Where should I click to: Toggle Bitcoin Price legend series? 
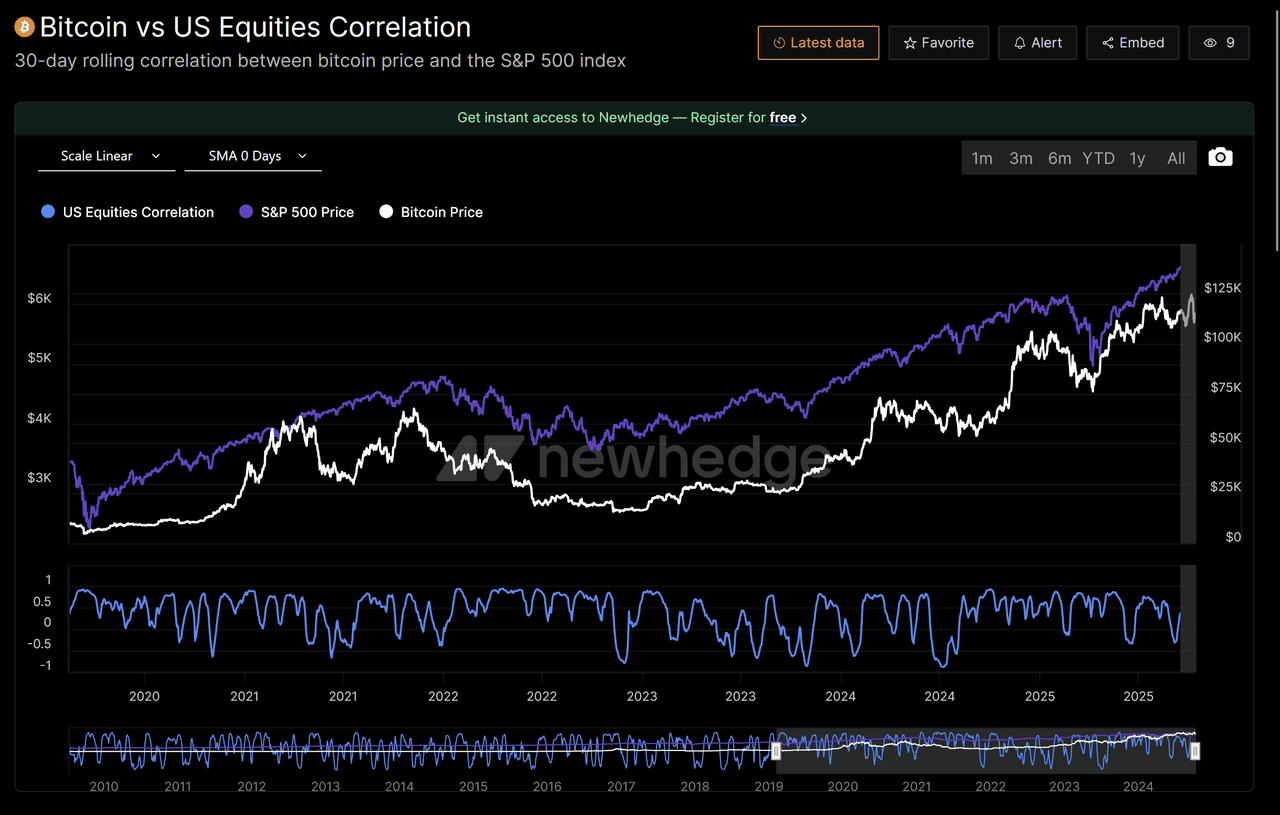(431, 212)
